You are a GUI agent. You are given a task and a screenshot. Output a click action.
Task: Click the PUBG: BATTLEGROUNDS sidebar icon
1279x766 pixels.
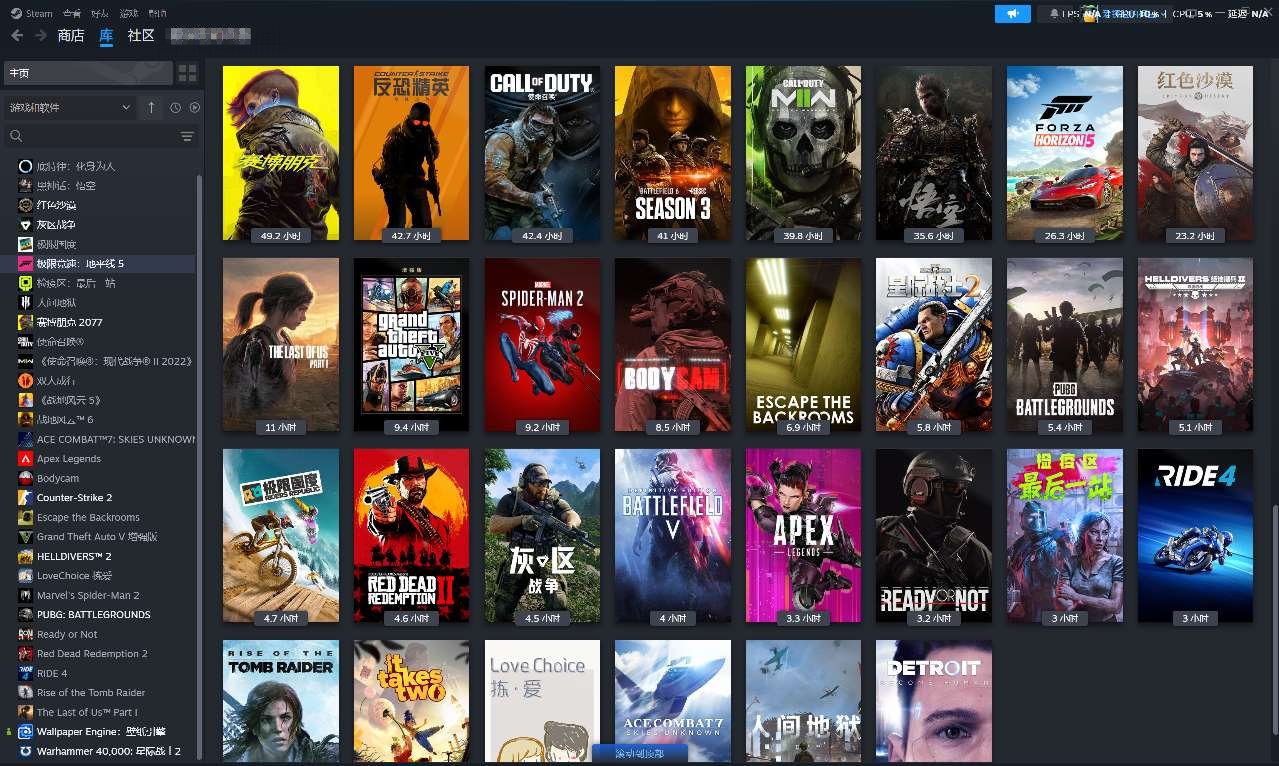click(x=26, y=615)
